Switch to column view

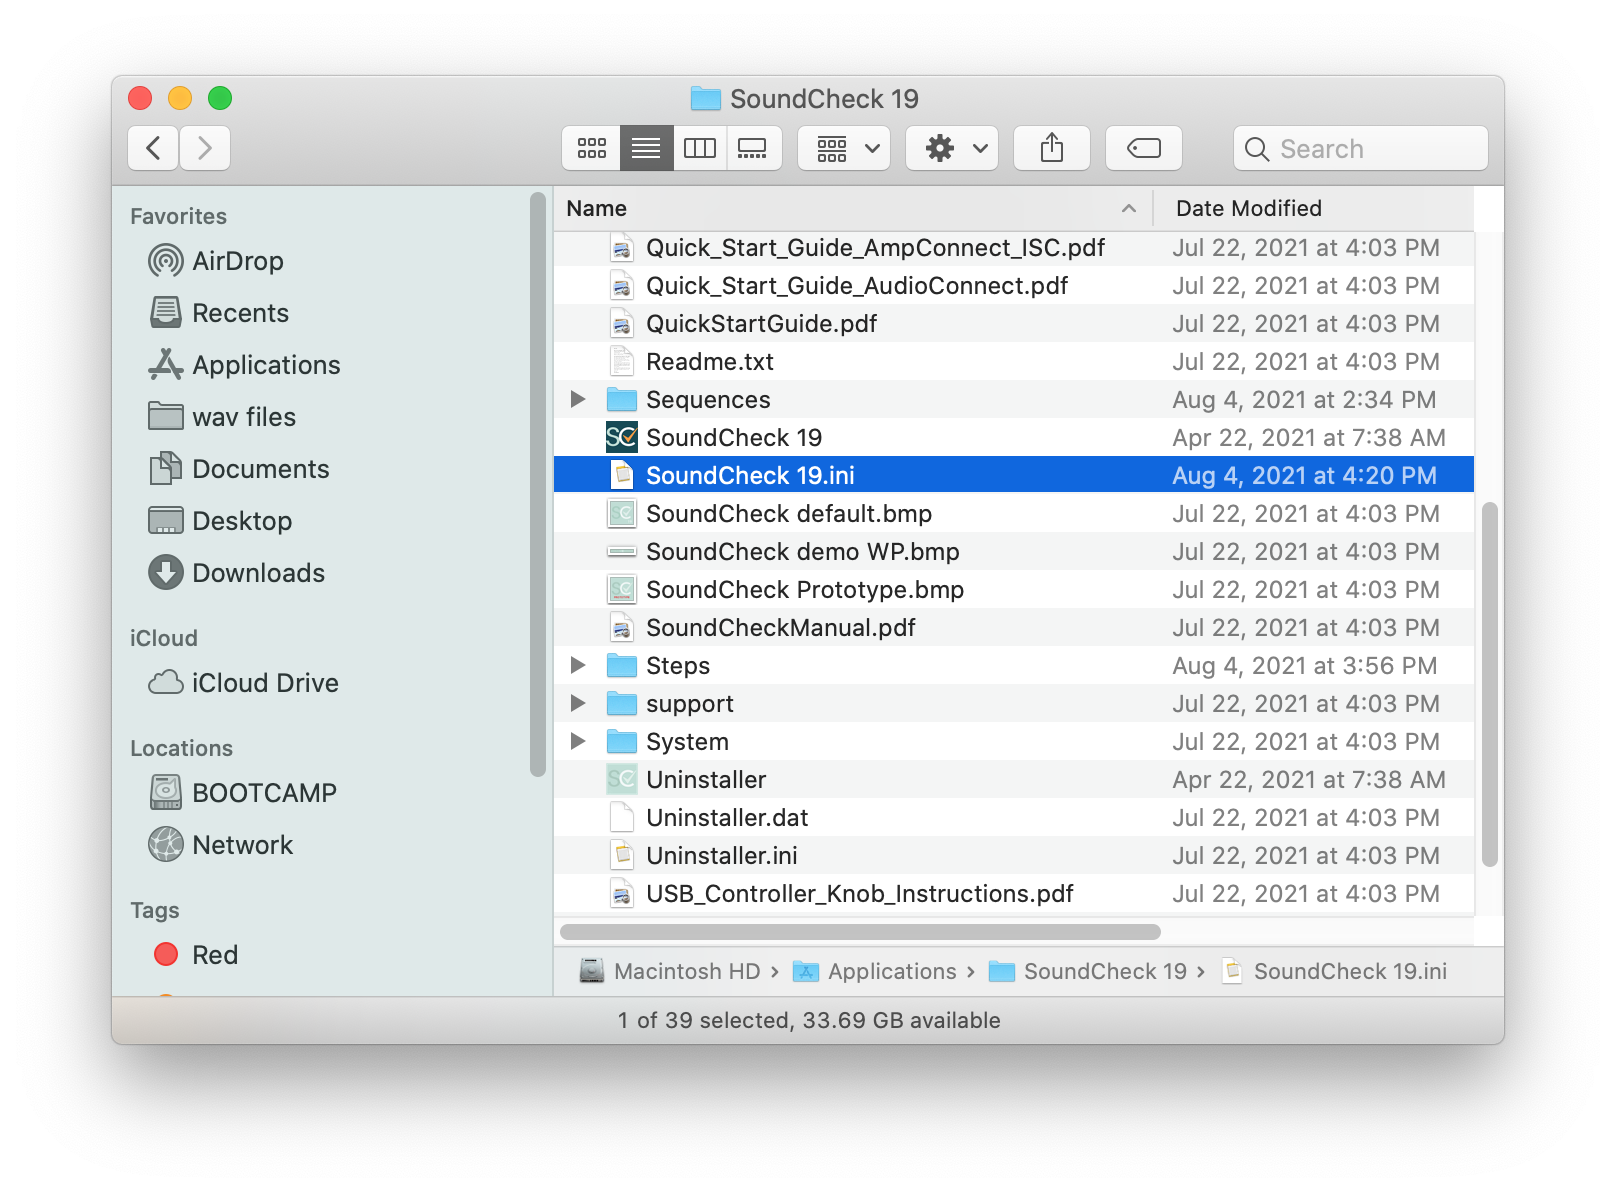tap(700, 148)
